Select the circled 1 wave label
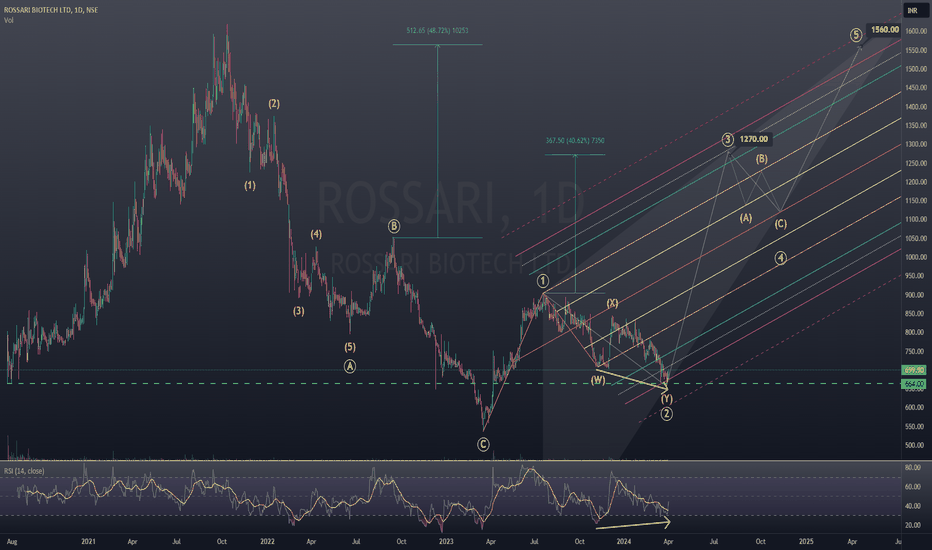Screen dimensions: 932x550 [543, 281]
